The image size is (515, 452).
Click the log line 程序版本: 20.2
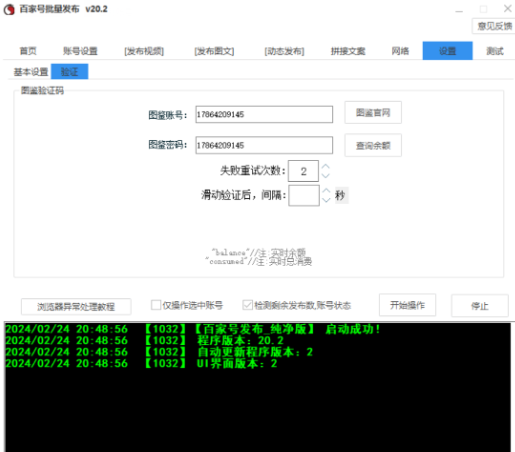pos(145,340)
